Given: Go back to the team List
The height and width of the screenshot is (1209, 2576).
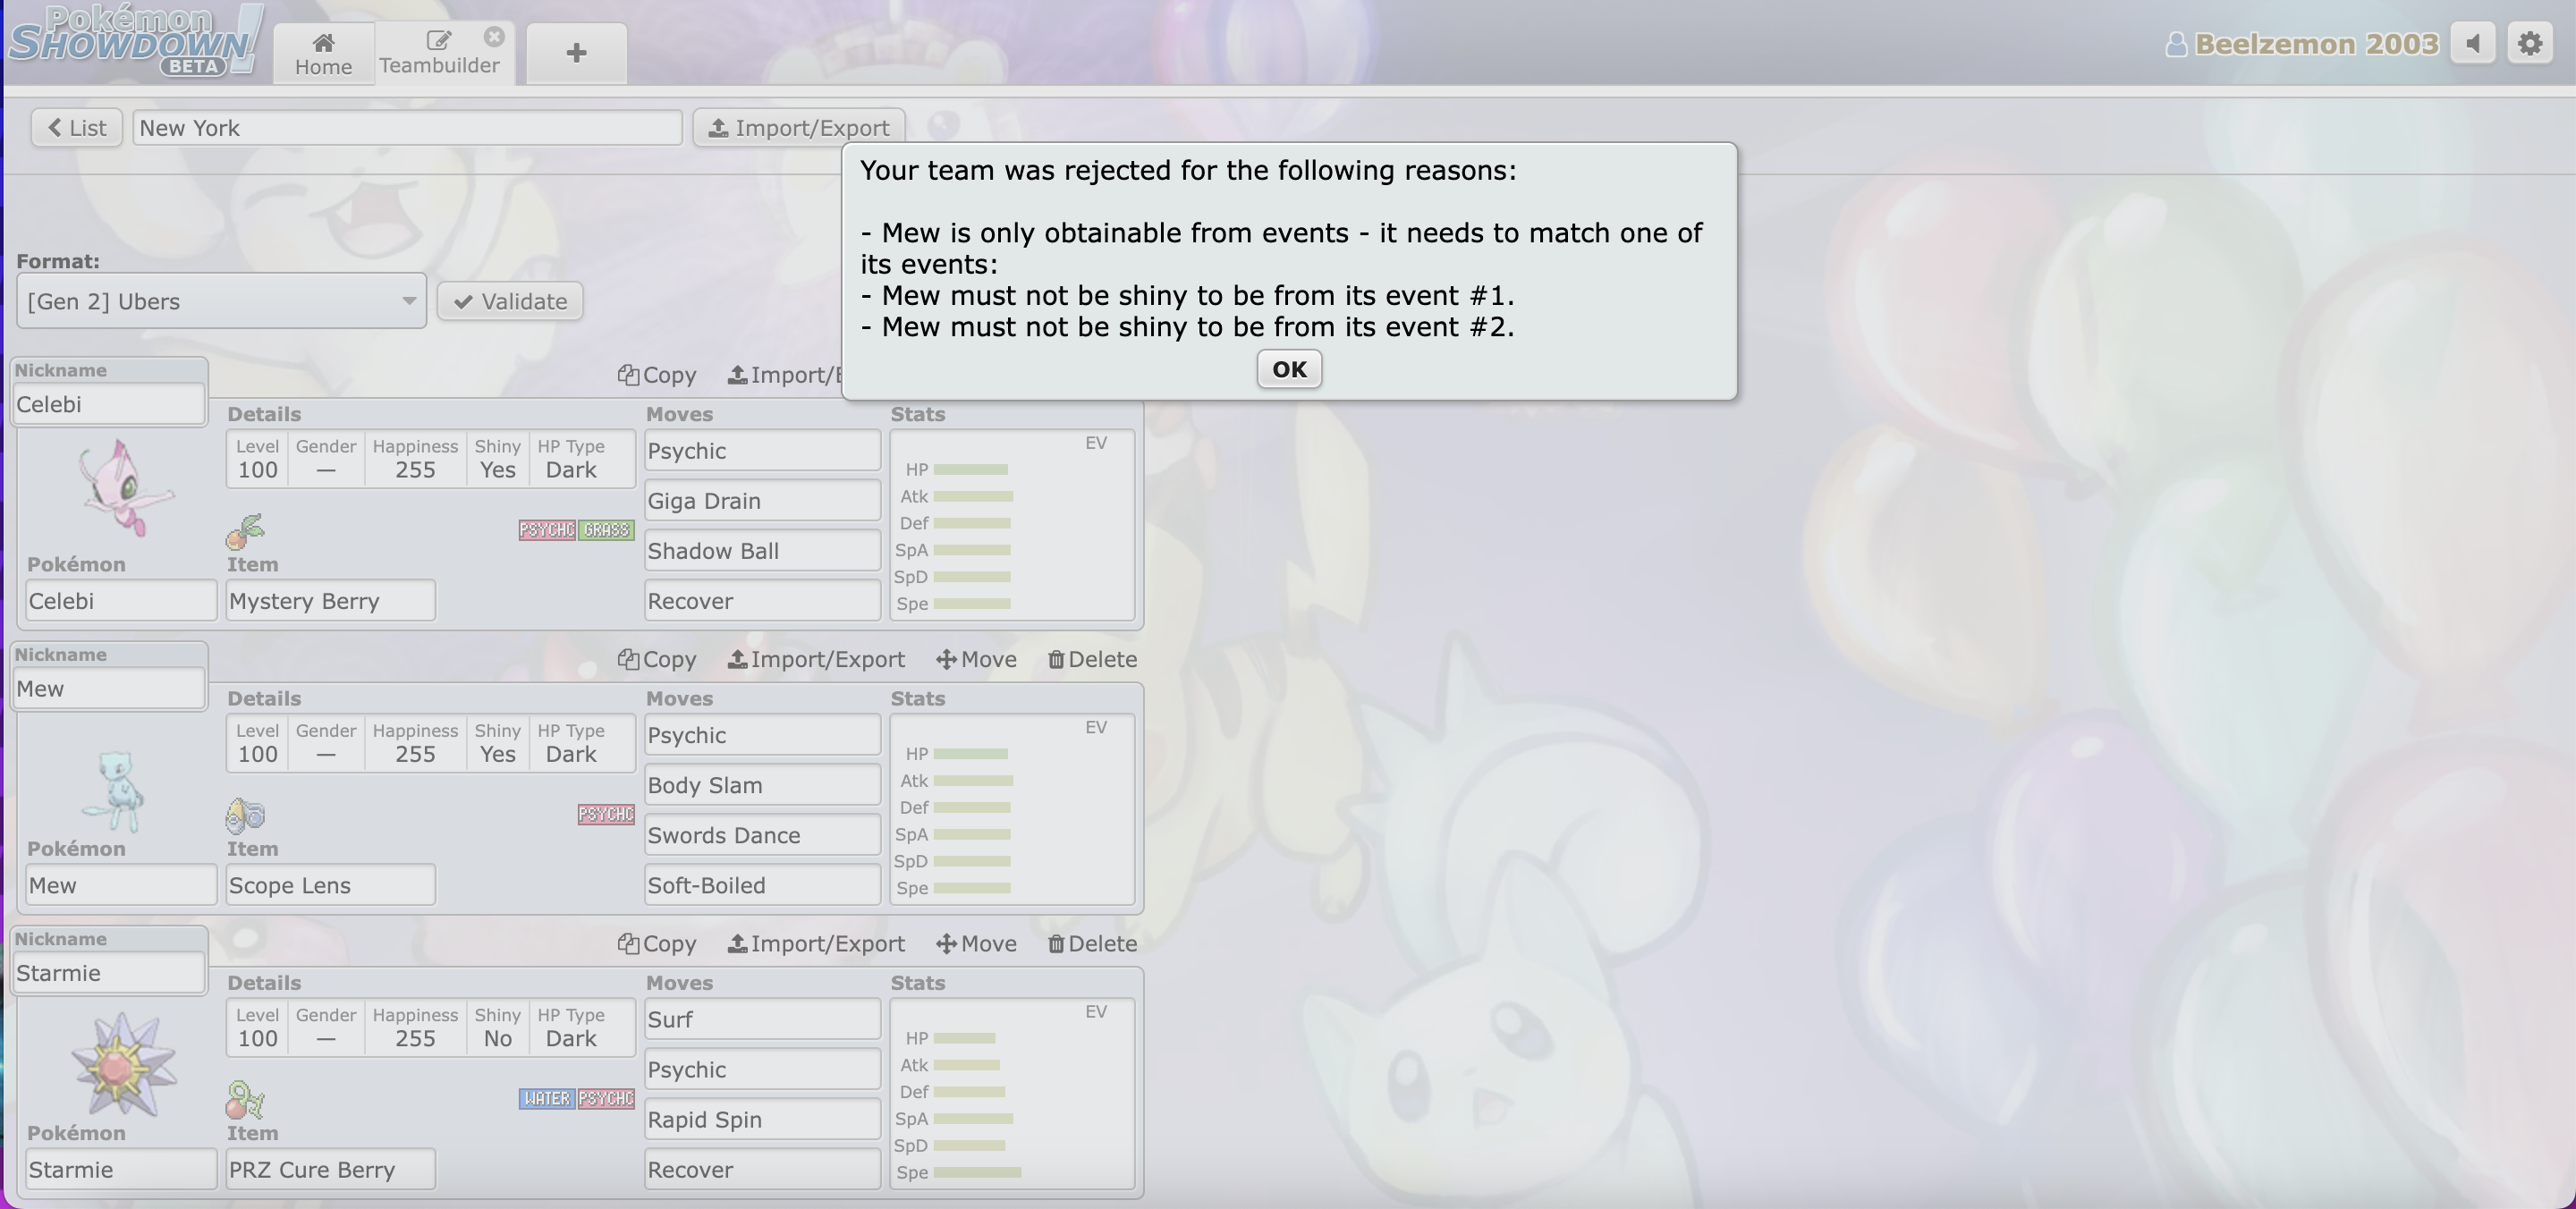Looking at the screenshot, I should click(x=77, y=128).
